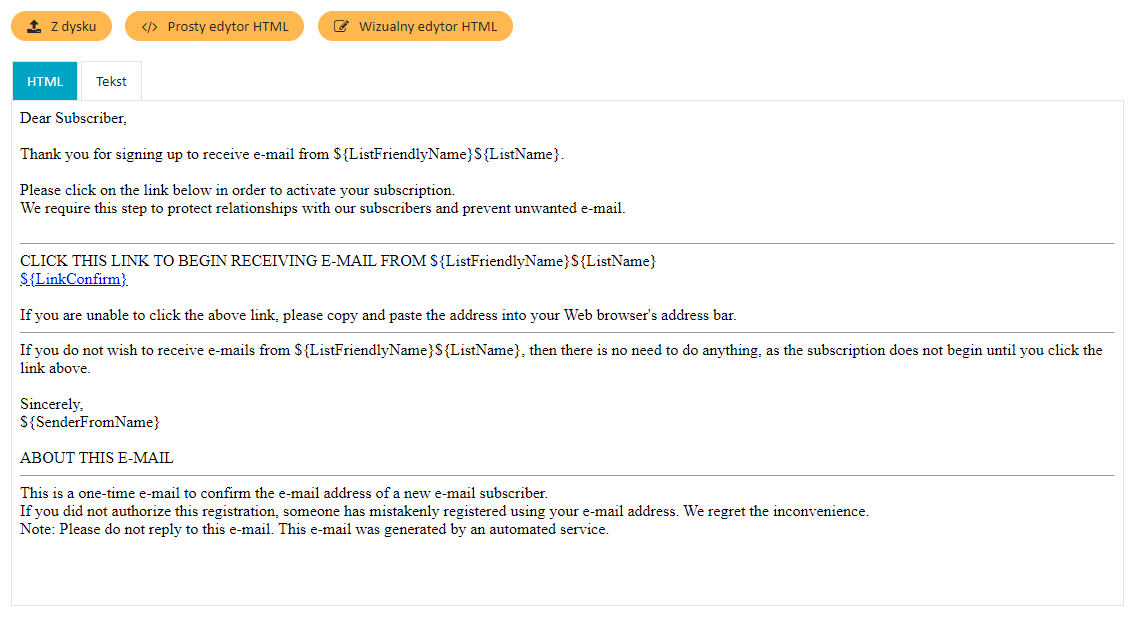Click the Dear Subscriber greeting line
The width and height of the screenshot is (1133, 618).
pos(73,118)
